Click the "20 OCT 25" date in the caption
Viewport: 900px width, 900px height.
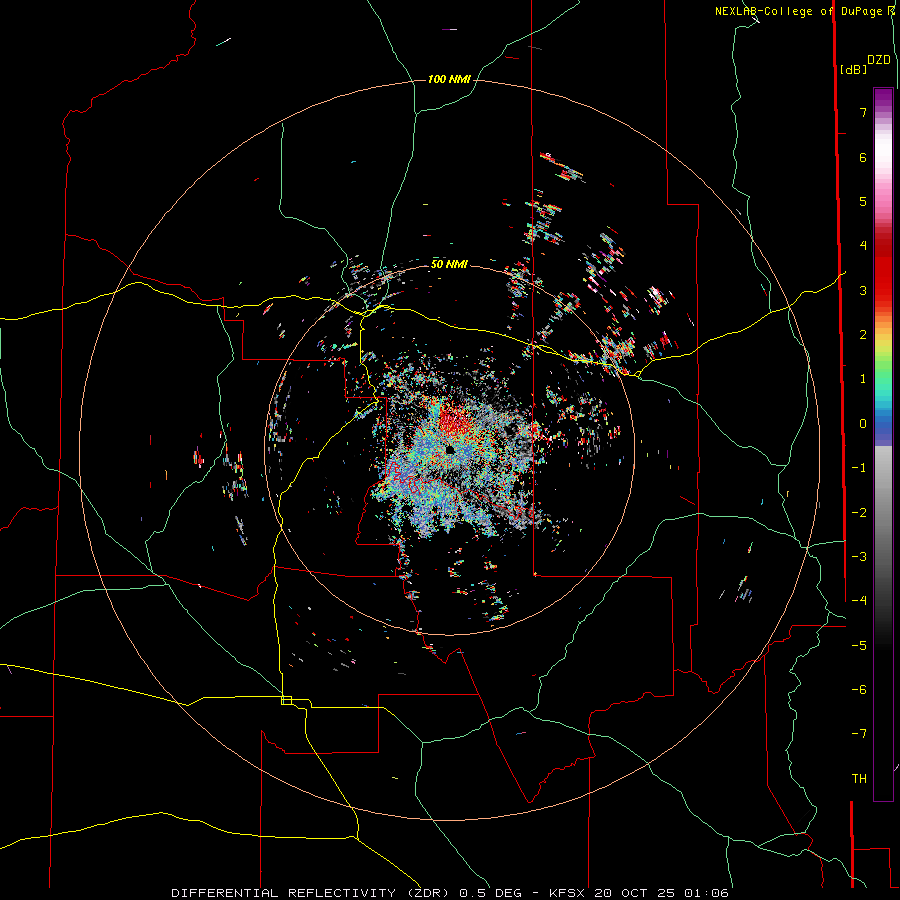point(637,893)
